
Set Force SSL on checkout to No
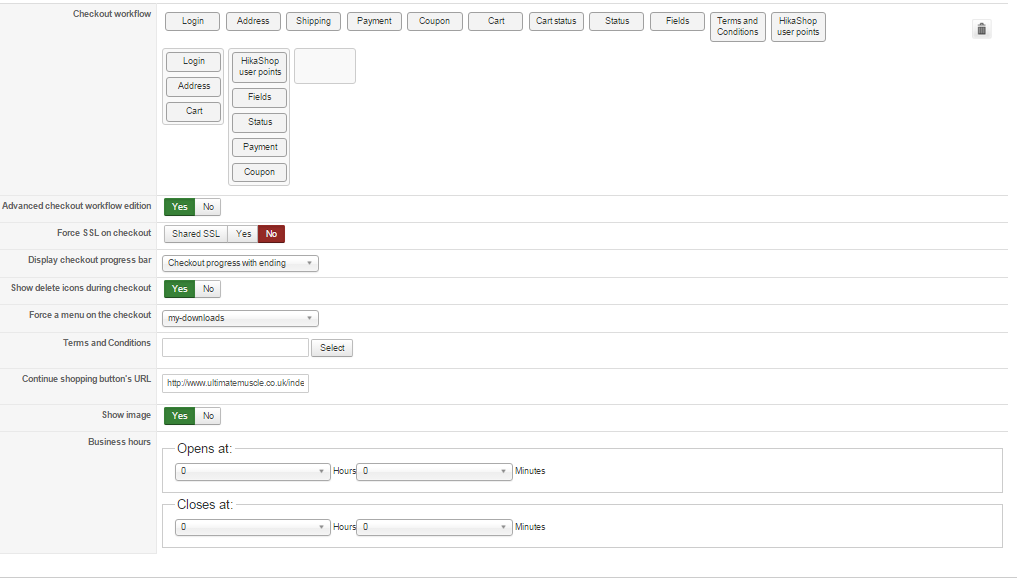pyautogui.click(x=271, y=234)
